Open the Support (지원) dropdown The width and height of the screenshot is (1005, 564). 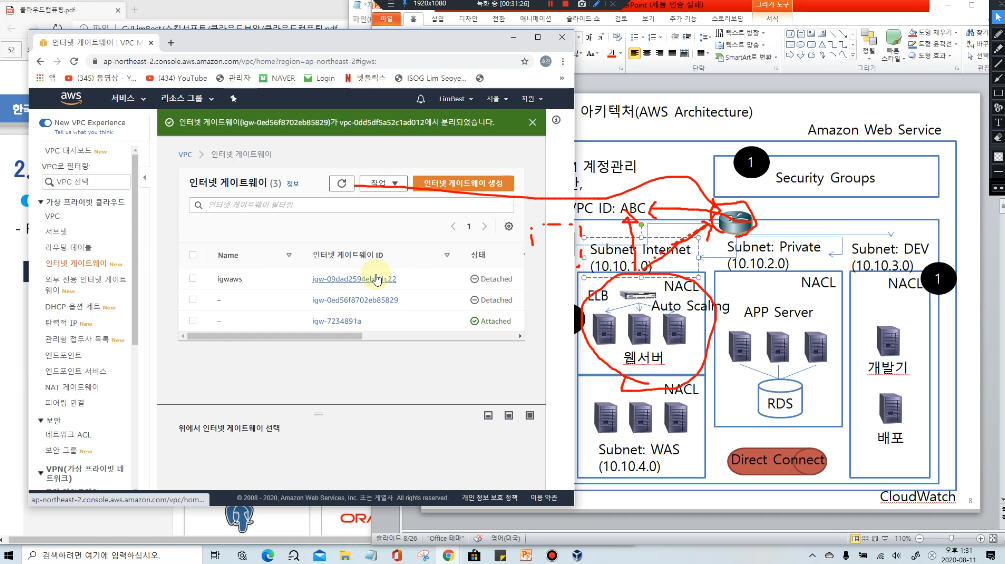532,99
